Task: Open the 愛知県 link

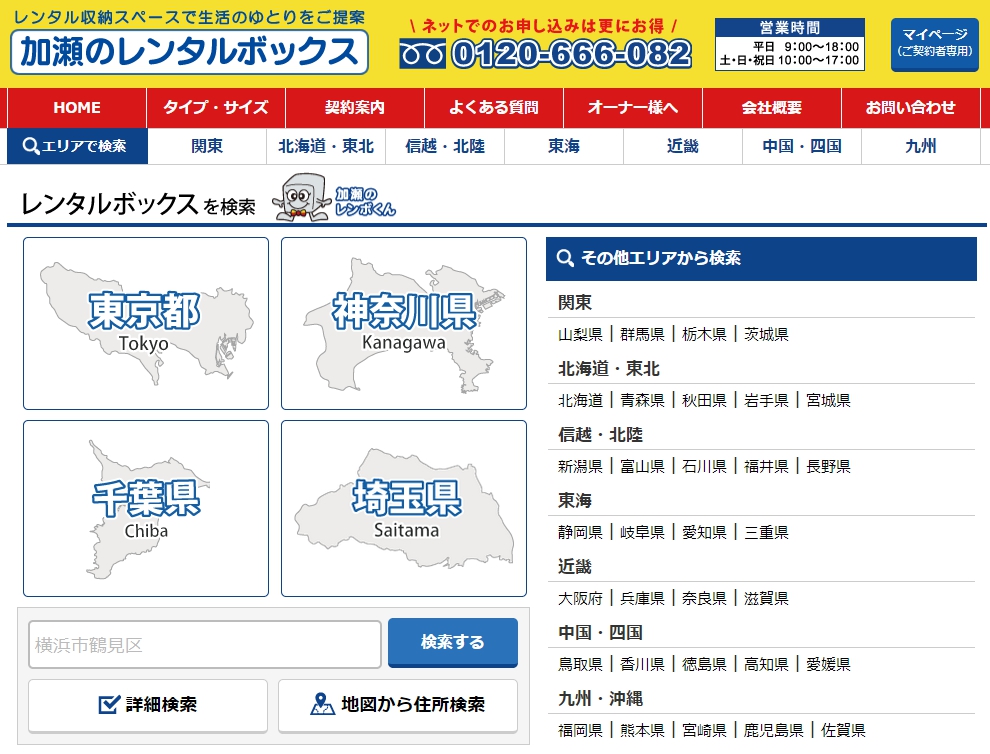Action: [x=704, y=532]
